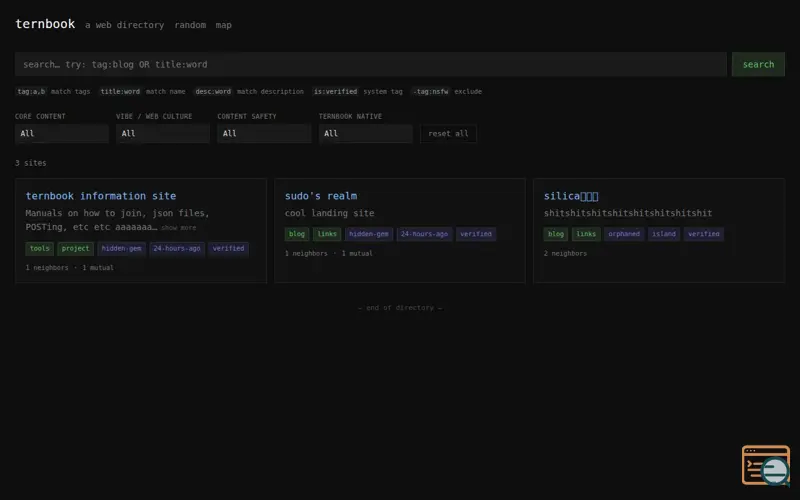800x500 pixels.
Task: Select the project tag on ternbook card
Action: click(76, 248)
